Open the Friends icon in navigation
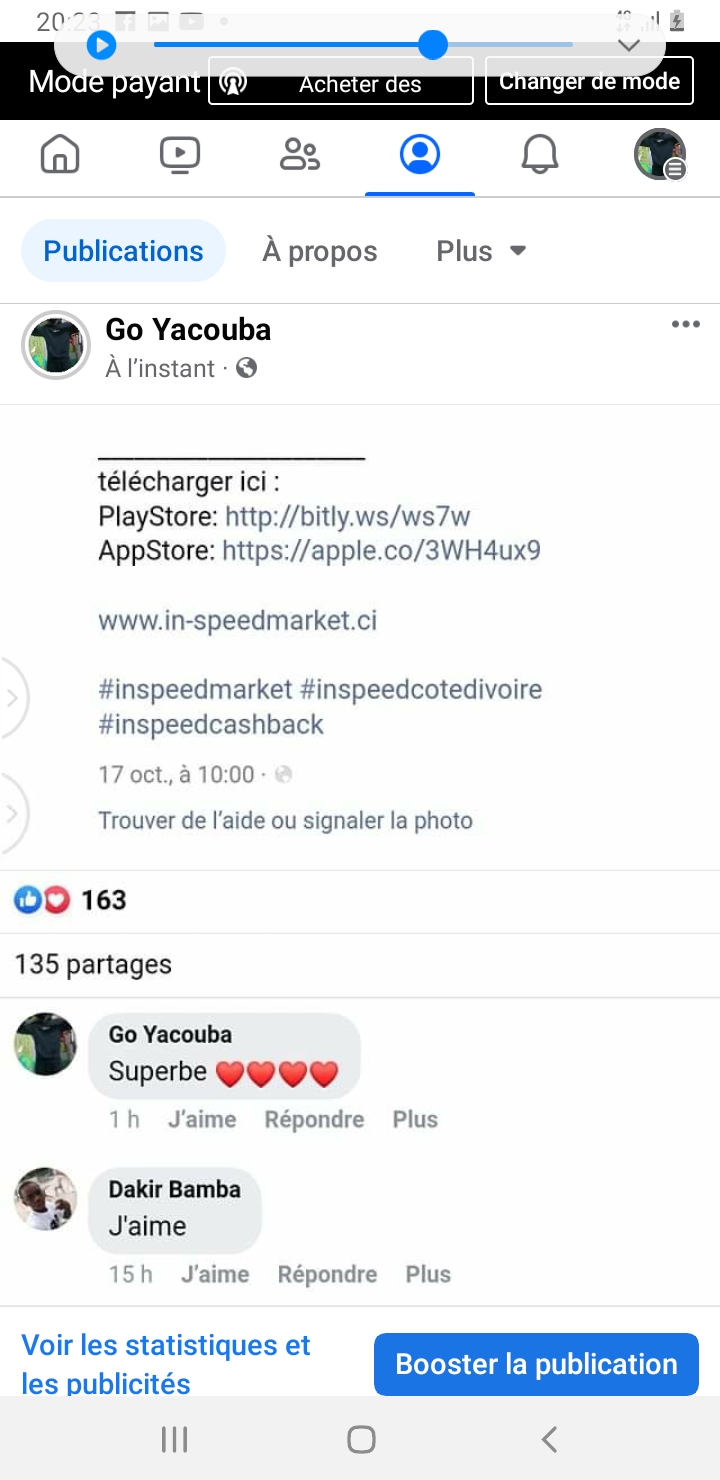Screen dimensions: 720x1480 [300, 155]
